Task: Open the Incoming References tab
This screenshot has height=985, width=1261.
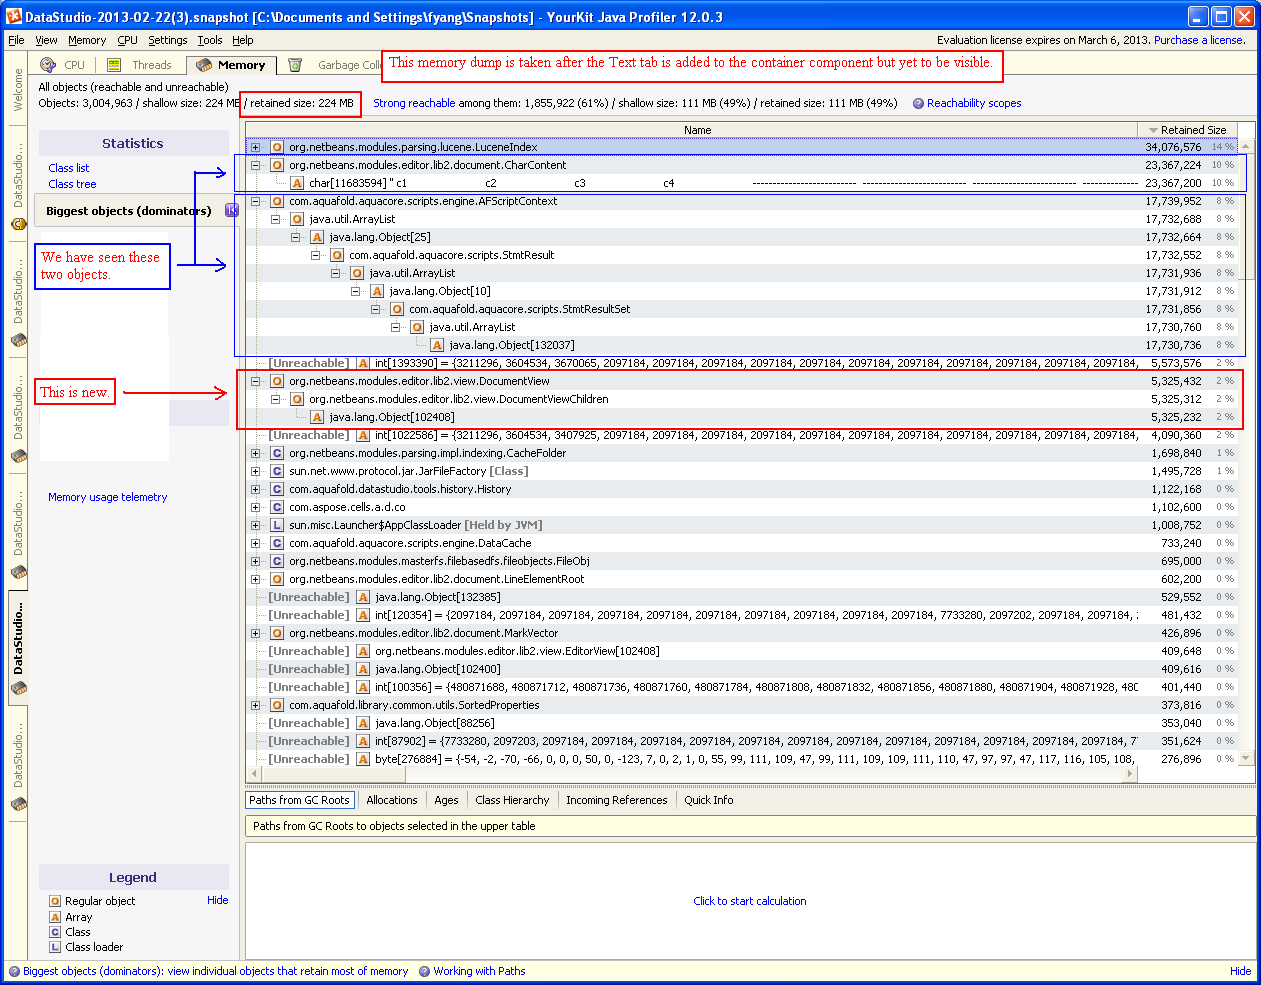Action: tap(616, 800)
